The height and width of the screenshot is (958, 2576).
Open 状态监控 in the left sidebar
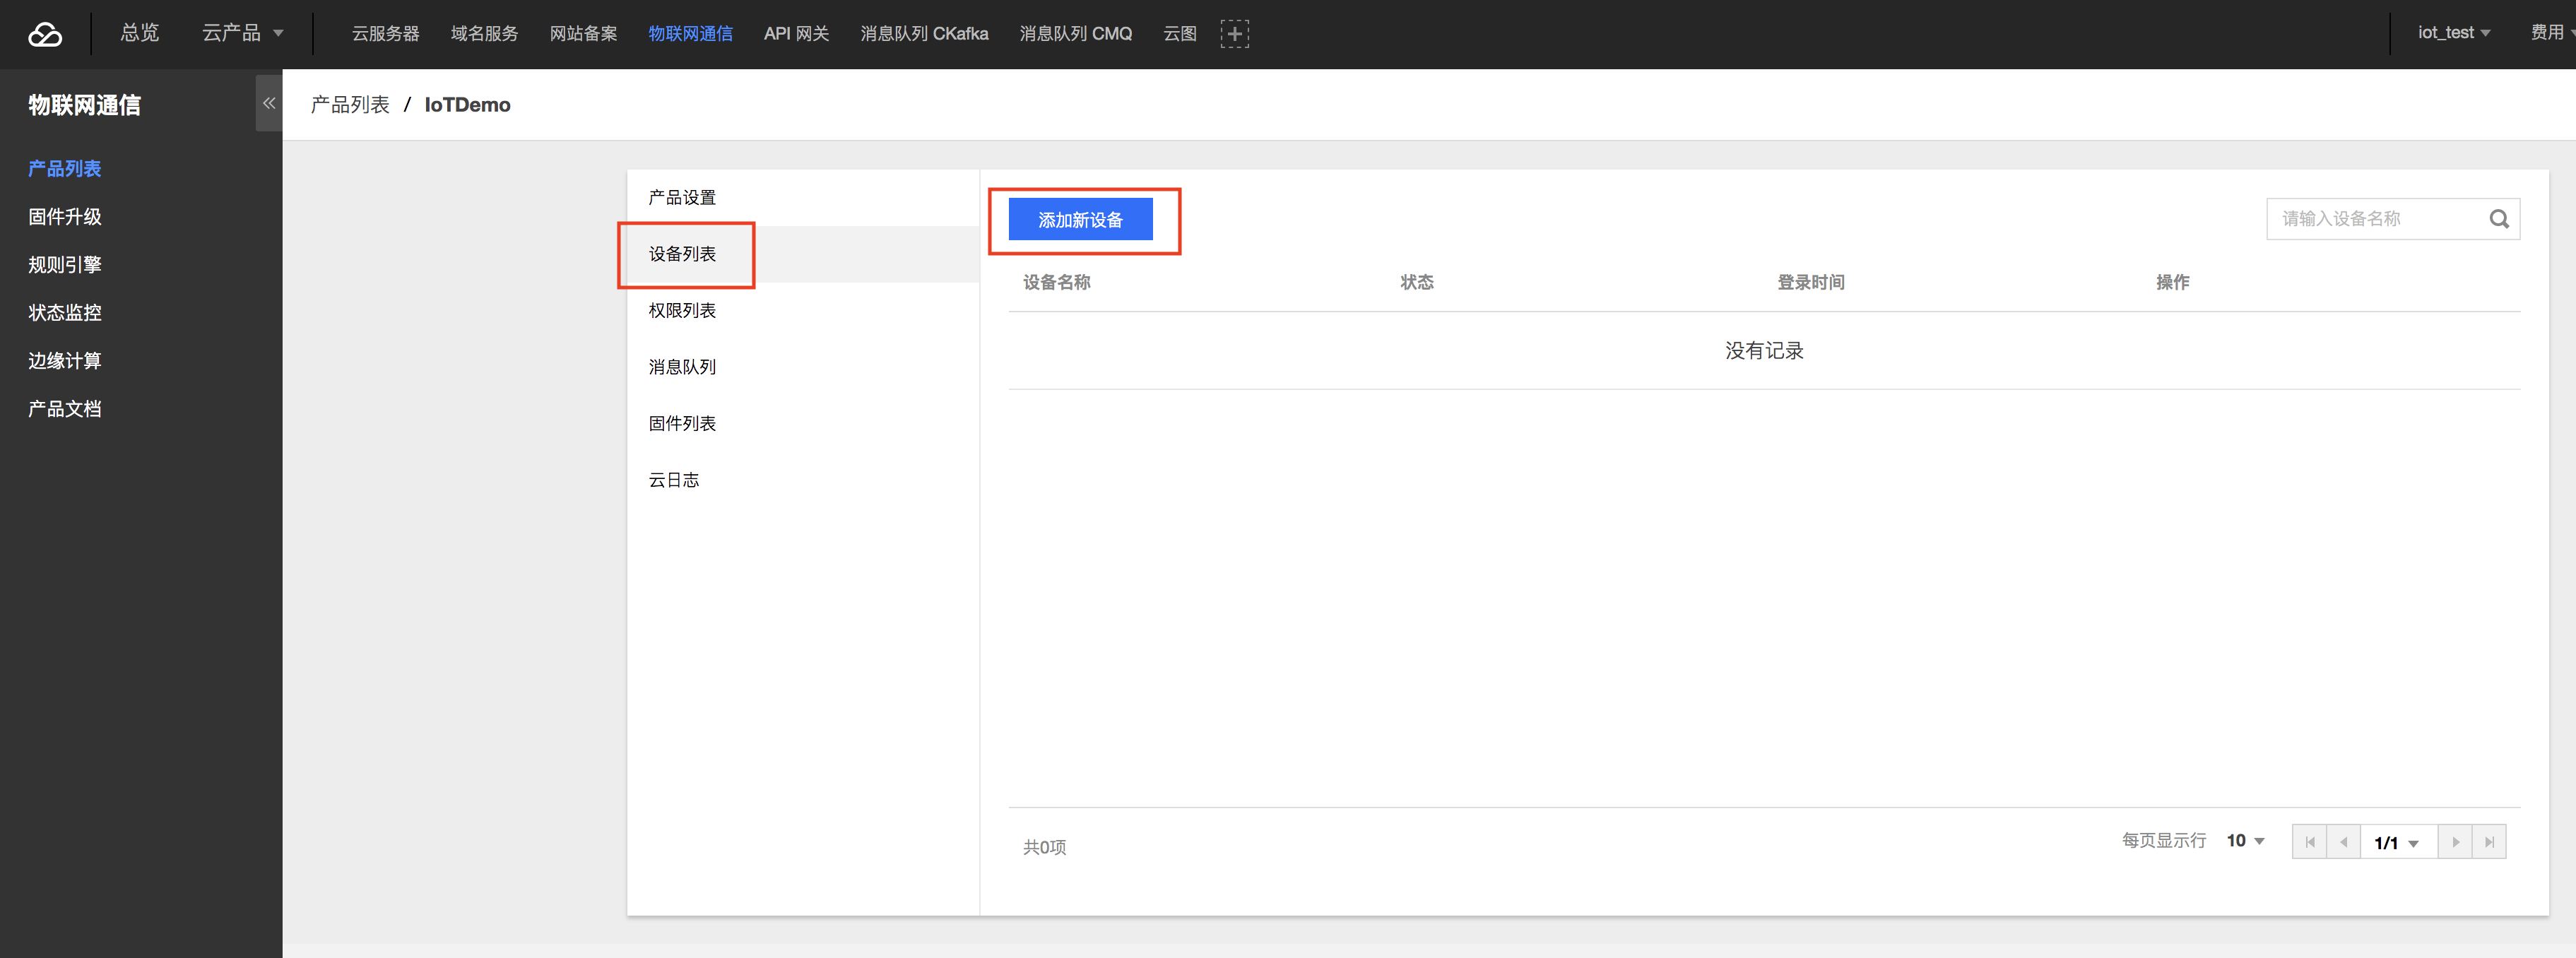click(65, 313)
